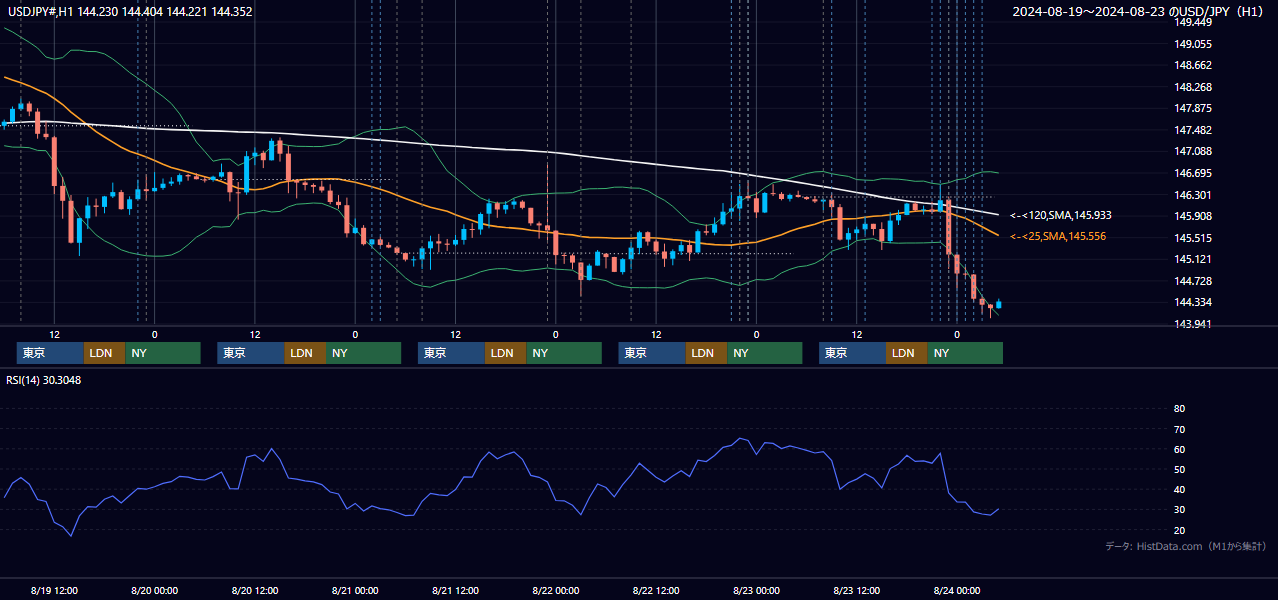Click the RSI(14) 30.3048 indicator label
The width and height of the screenshot is (1278, 600).
tap(44, 380)
